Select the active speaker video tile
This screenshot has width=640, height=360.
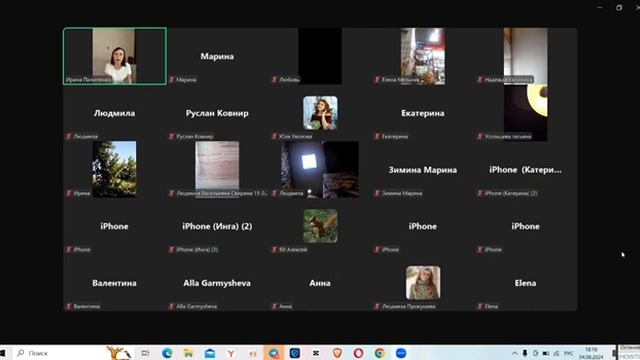(x=115, y=56)
